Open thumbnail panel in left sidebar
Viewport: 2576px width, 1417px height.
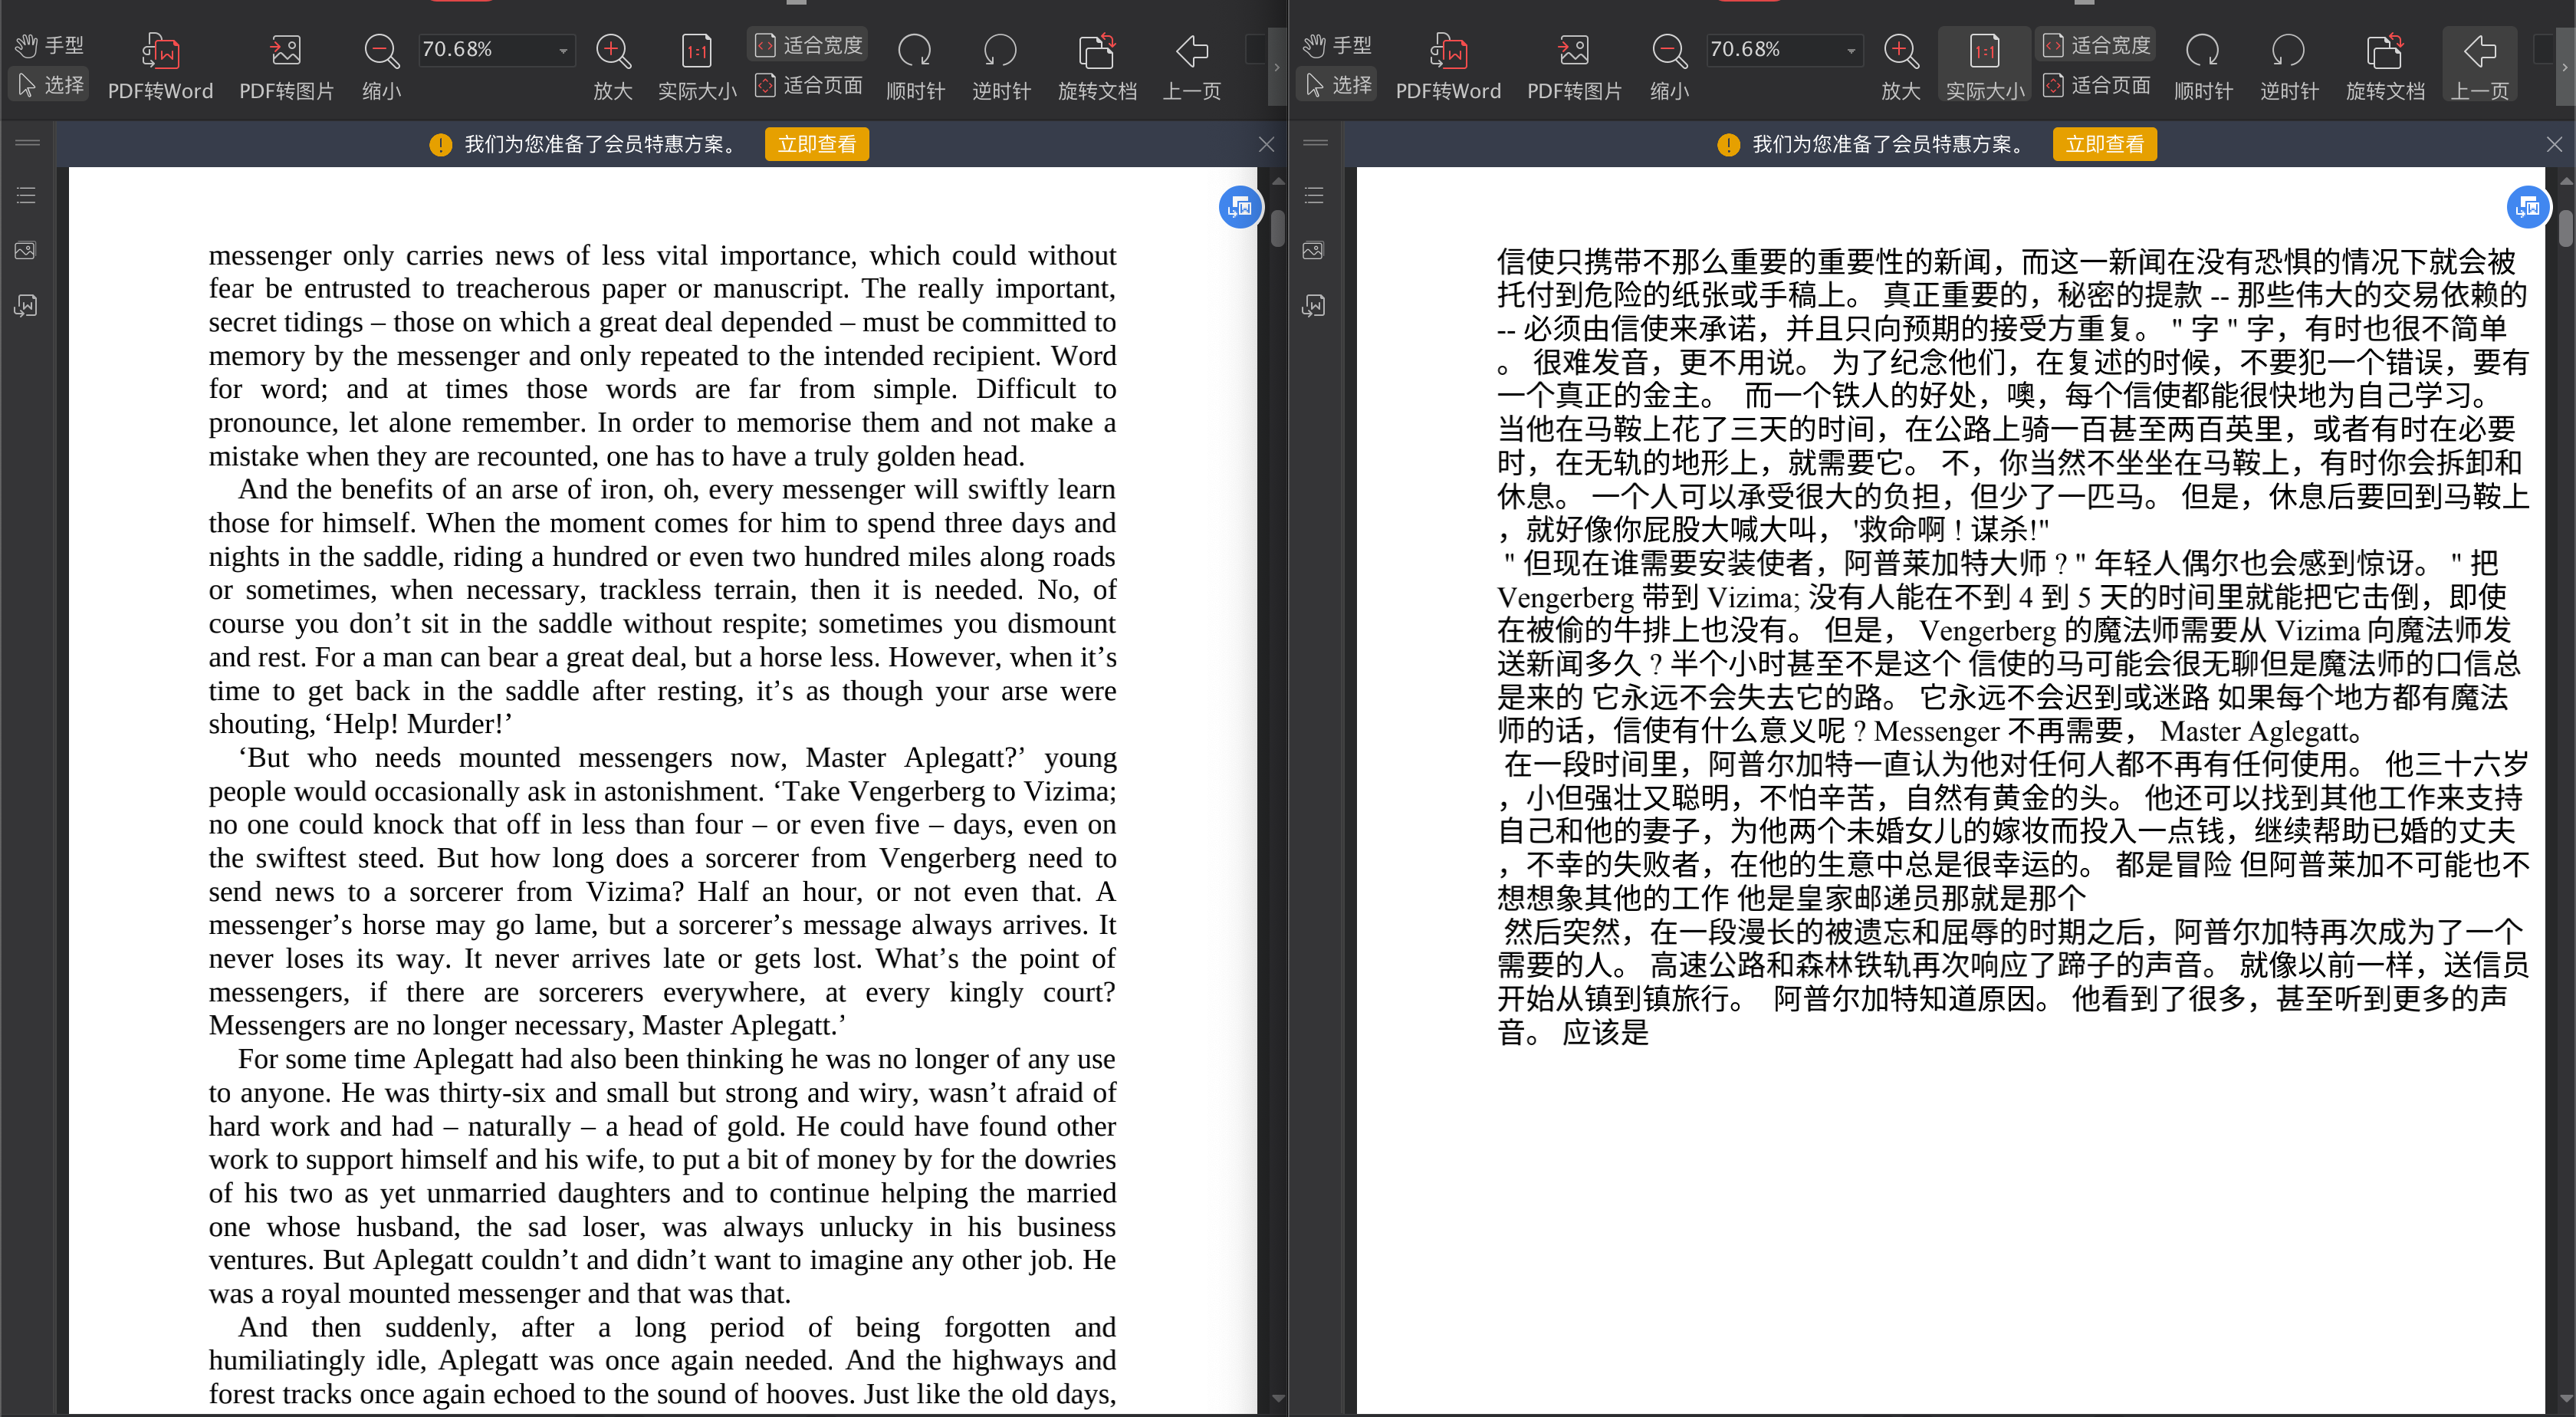pyautogui.click(x=26, y=250)
